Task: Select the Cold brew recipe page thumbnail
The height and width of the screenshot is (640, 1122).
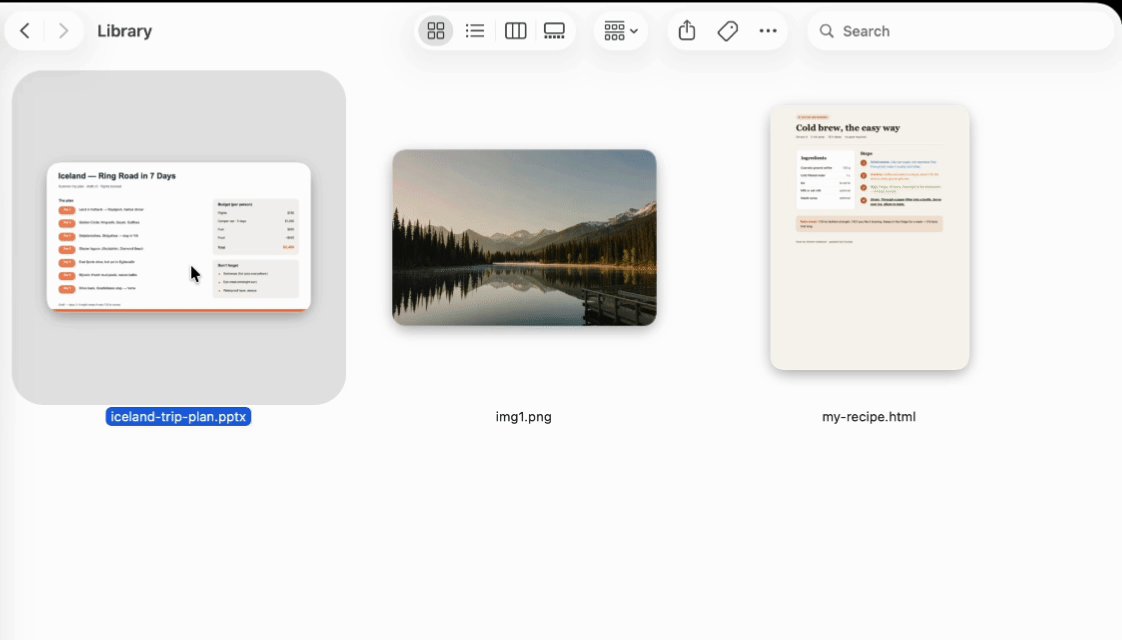Action: [870, 238]
